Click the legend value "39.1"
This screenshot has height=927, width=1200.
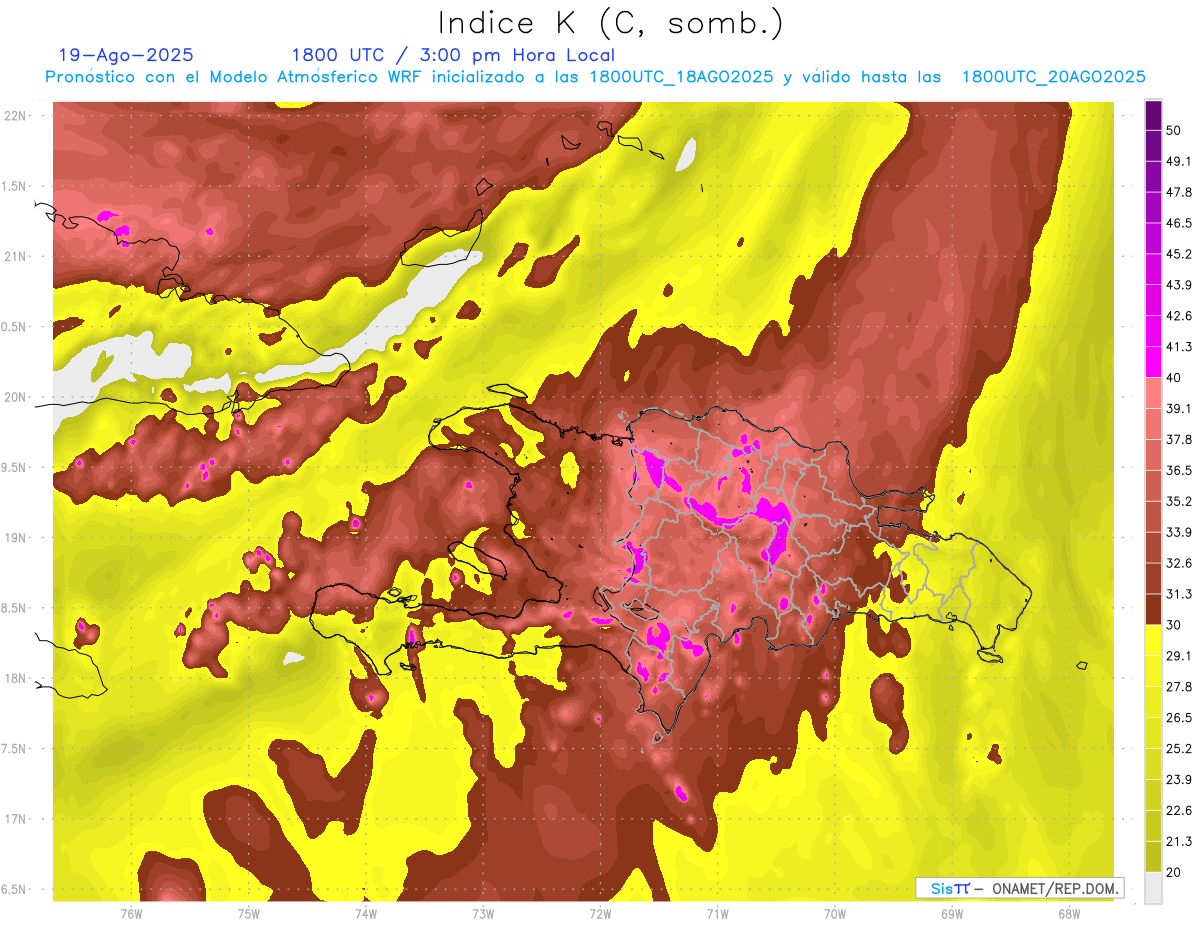[1178, 408]
